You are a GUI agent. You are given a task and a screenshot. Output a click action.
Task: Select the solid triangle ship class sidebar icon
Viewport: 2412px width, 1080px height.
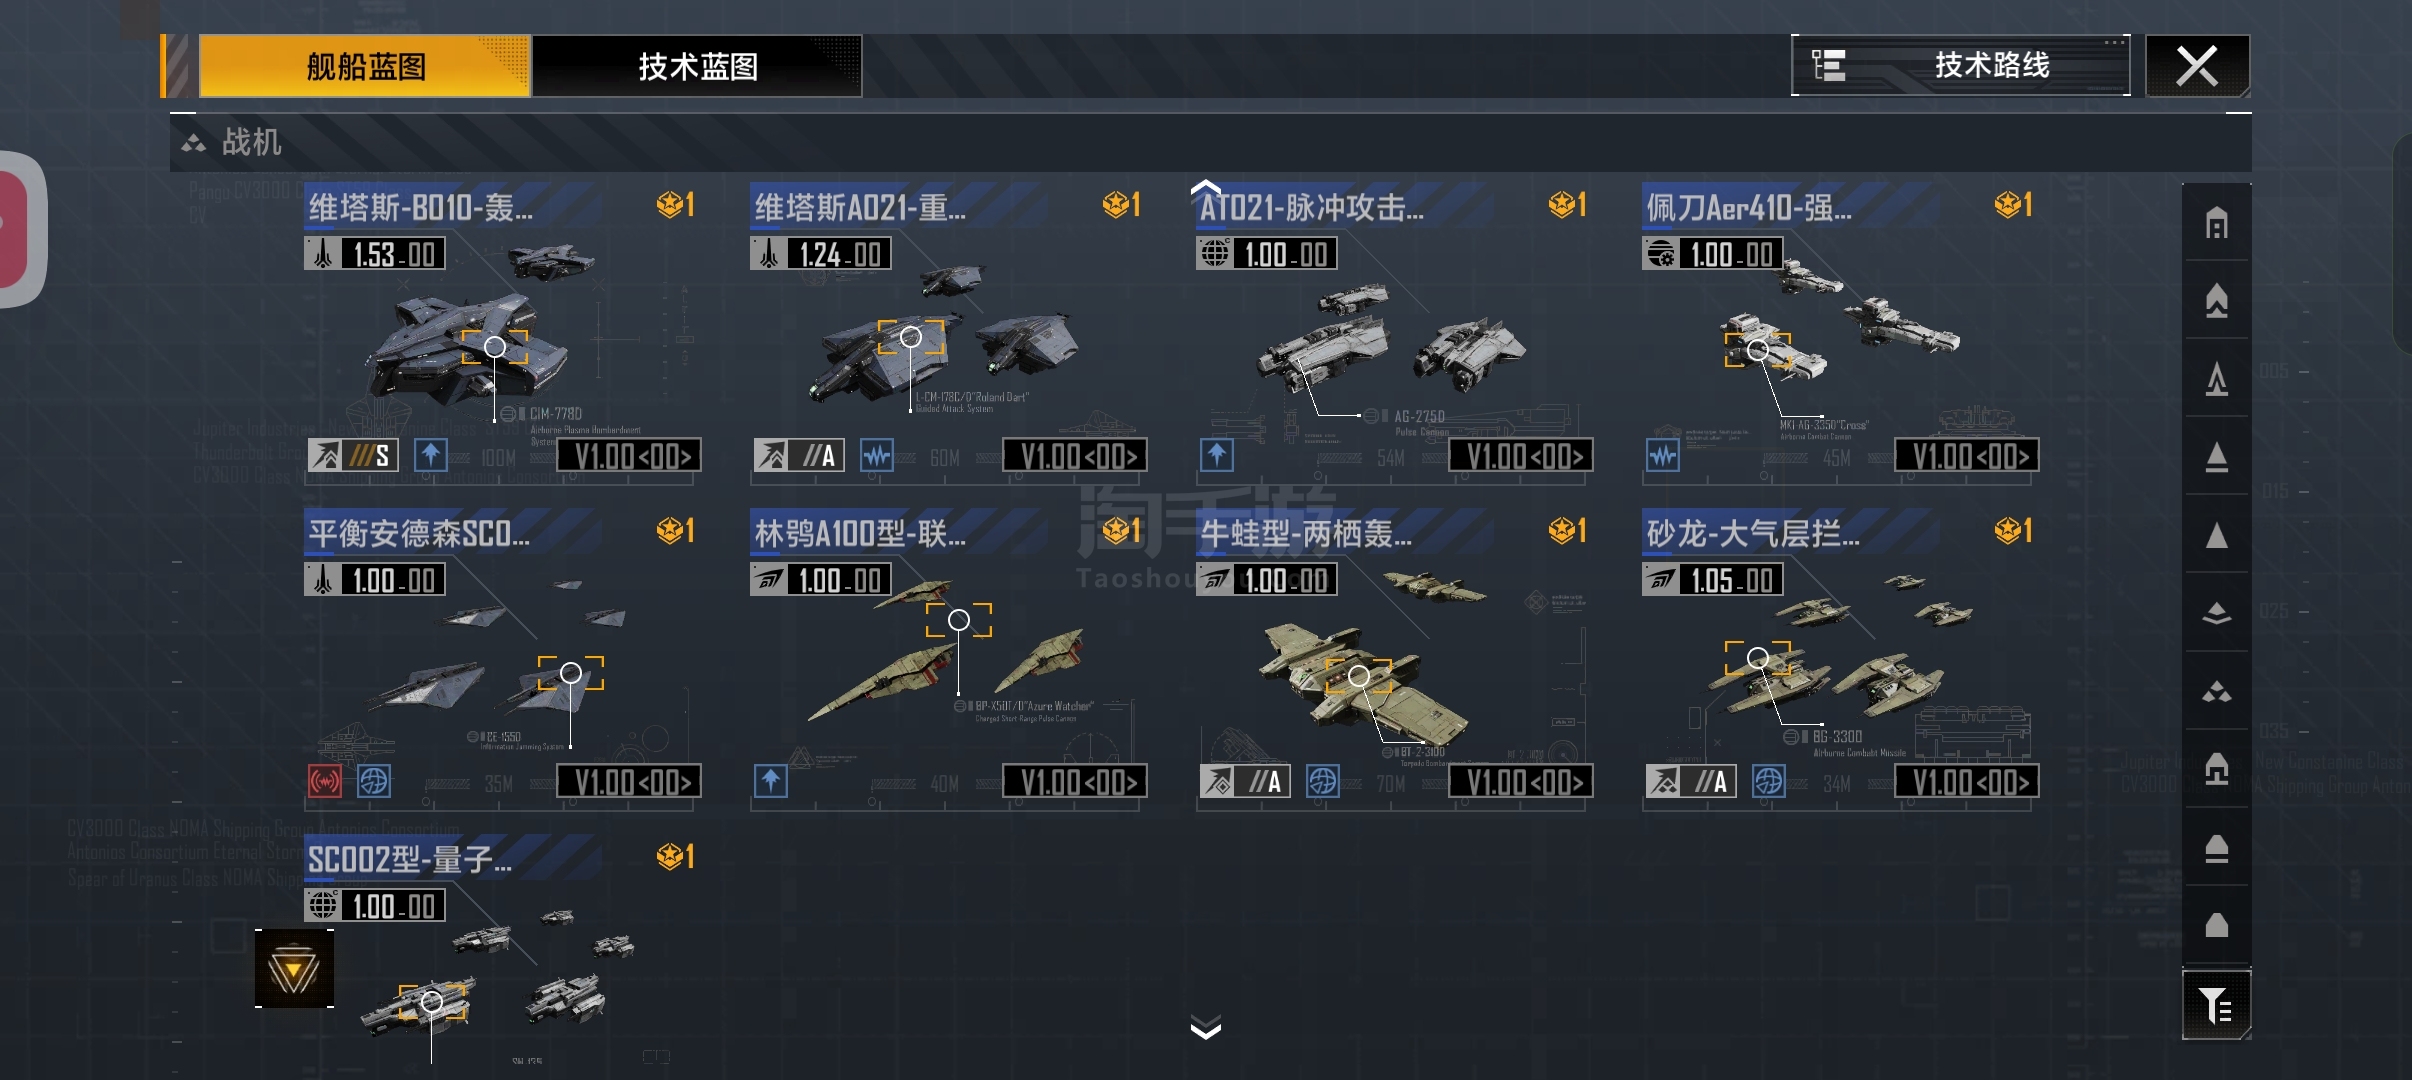click(x=2216, y=535)
